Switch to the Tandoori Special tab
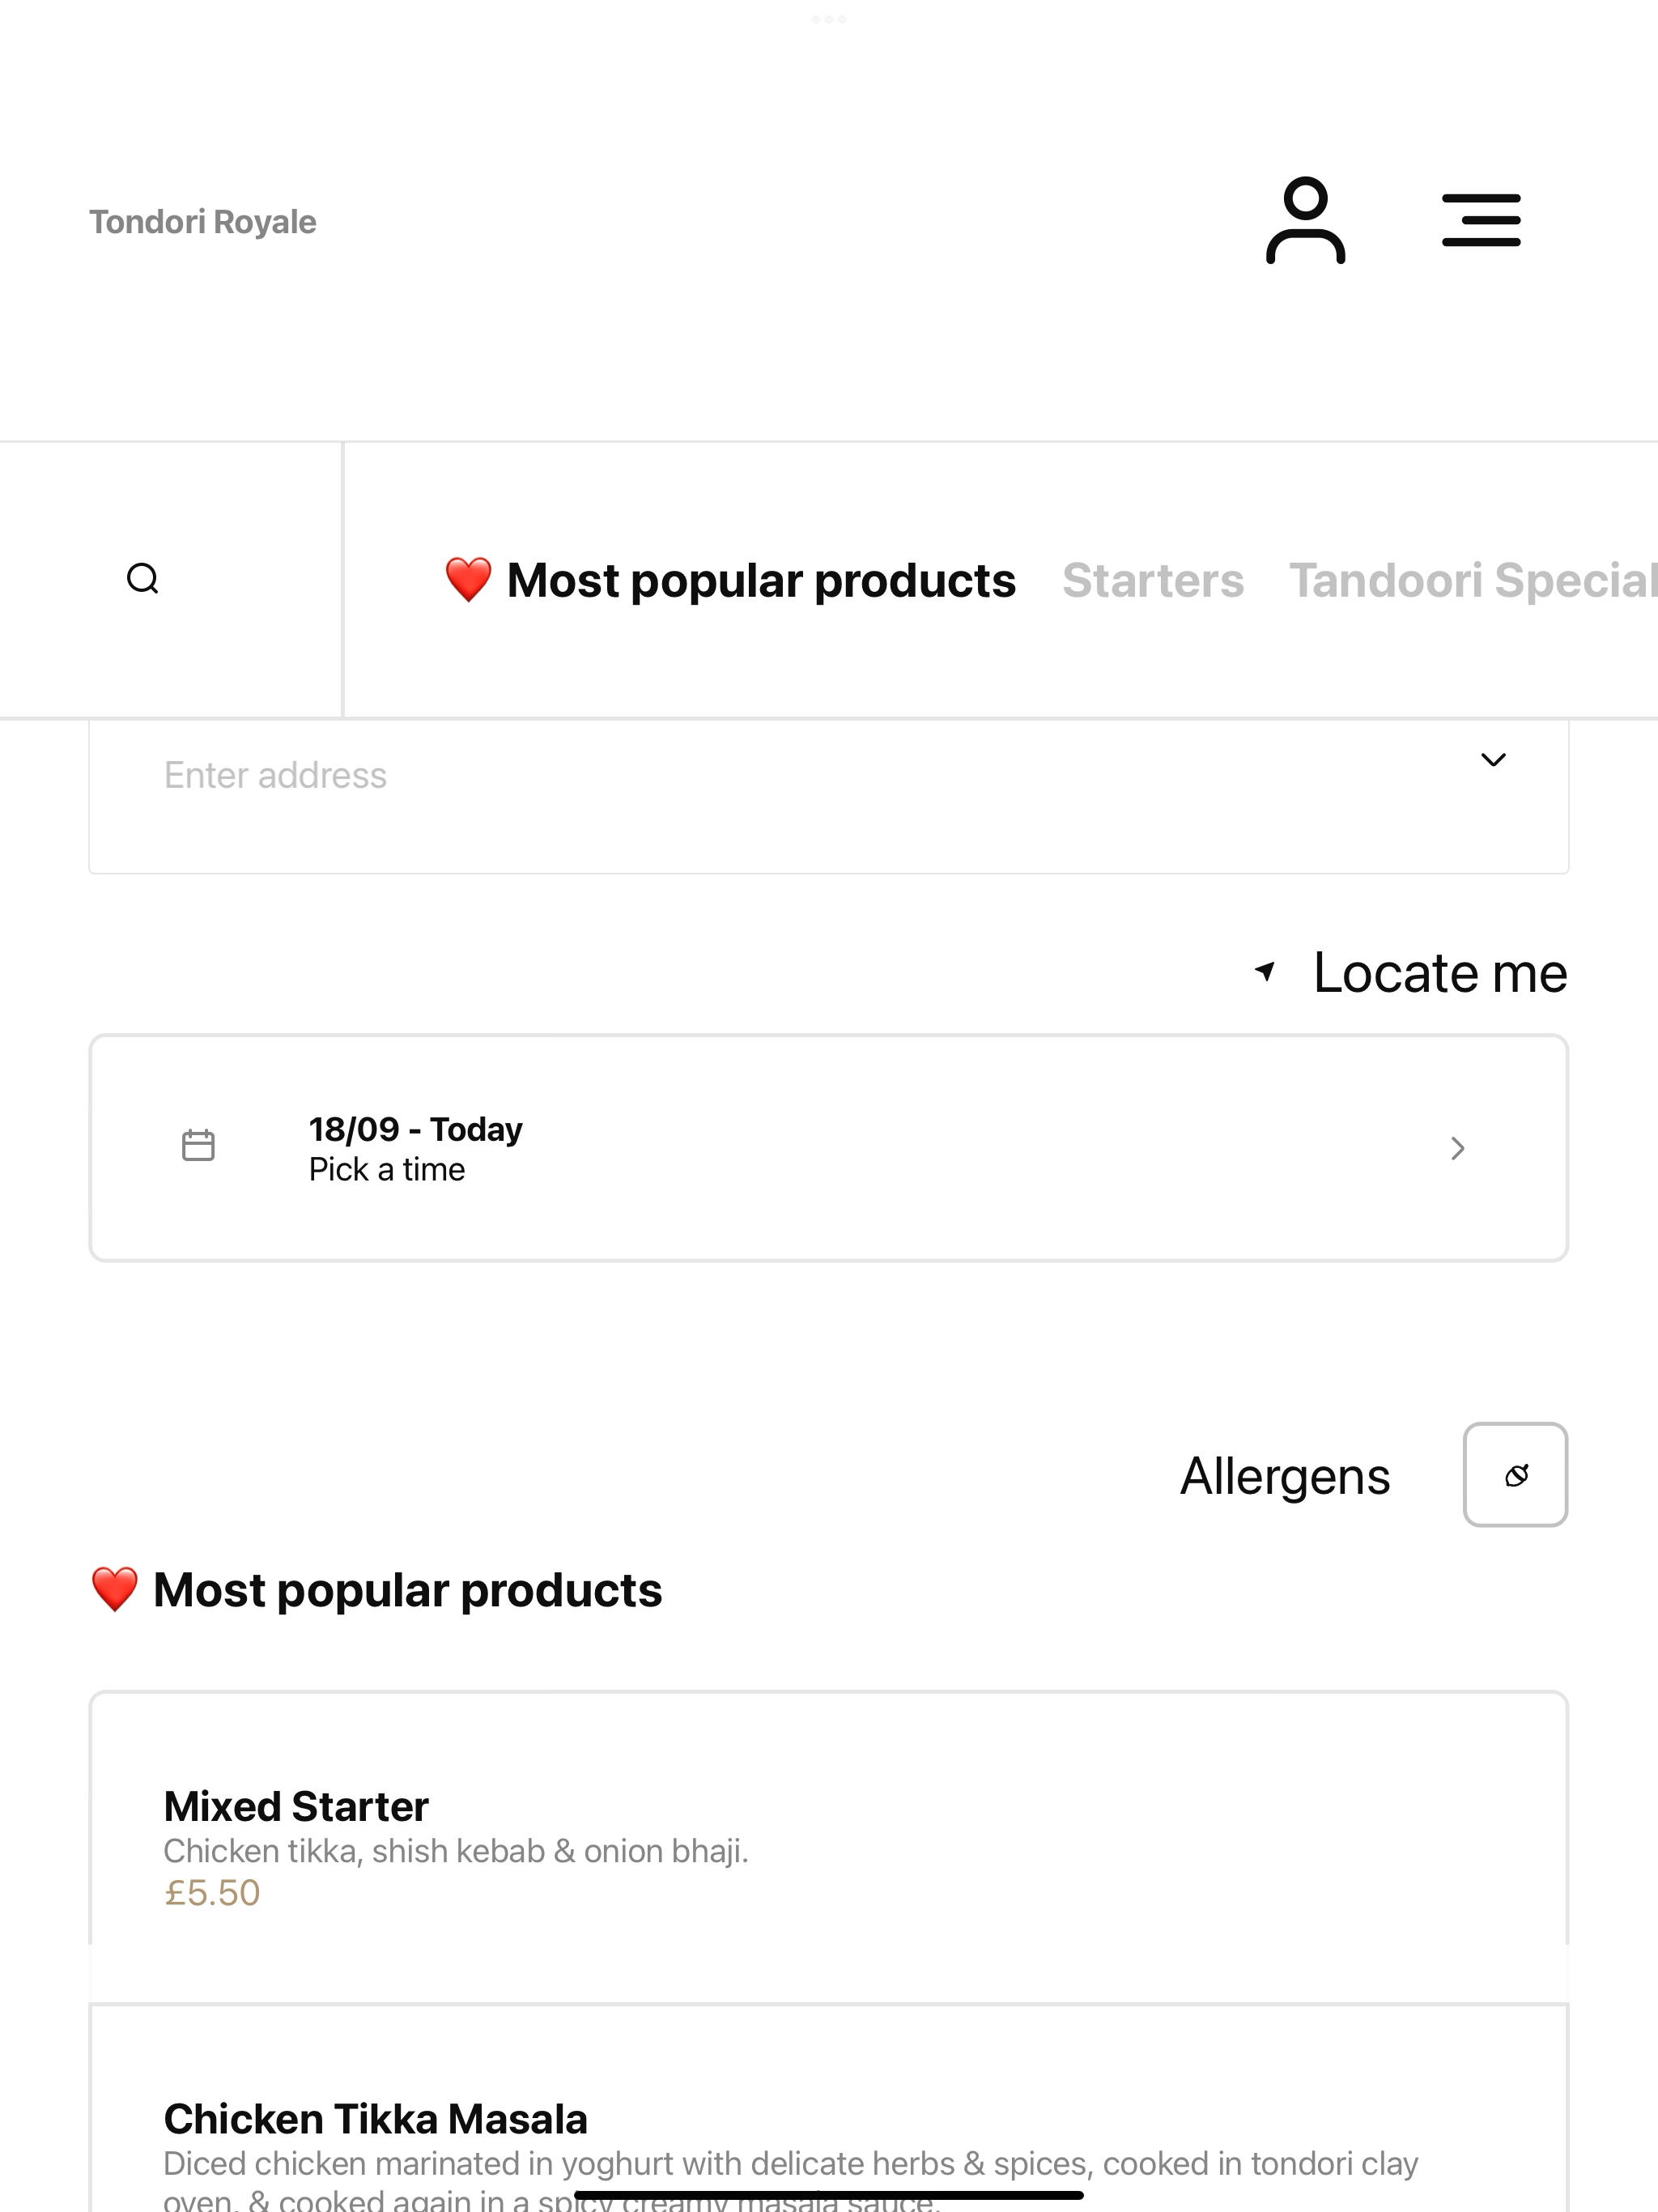Screen dimensions: 1658x2212 (x=1473, y=581)
